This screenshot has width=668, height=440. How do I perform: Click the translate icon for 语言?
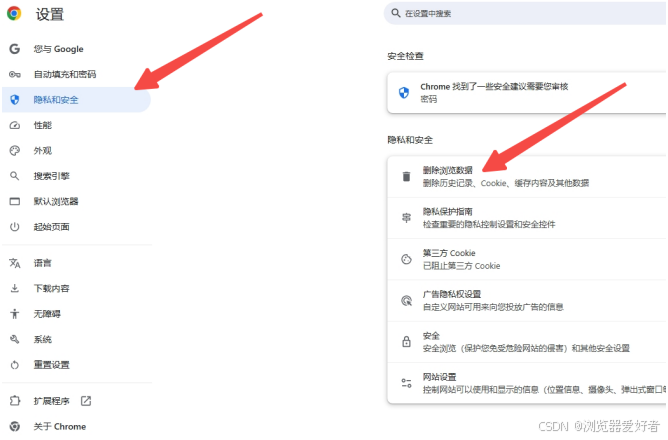14,263
